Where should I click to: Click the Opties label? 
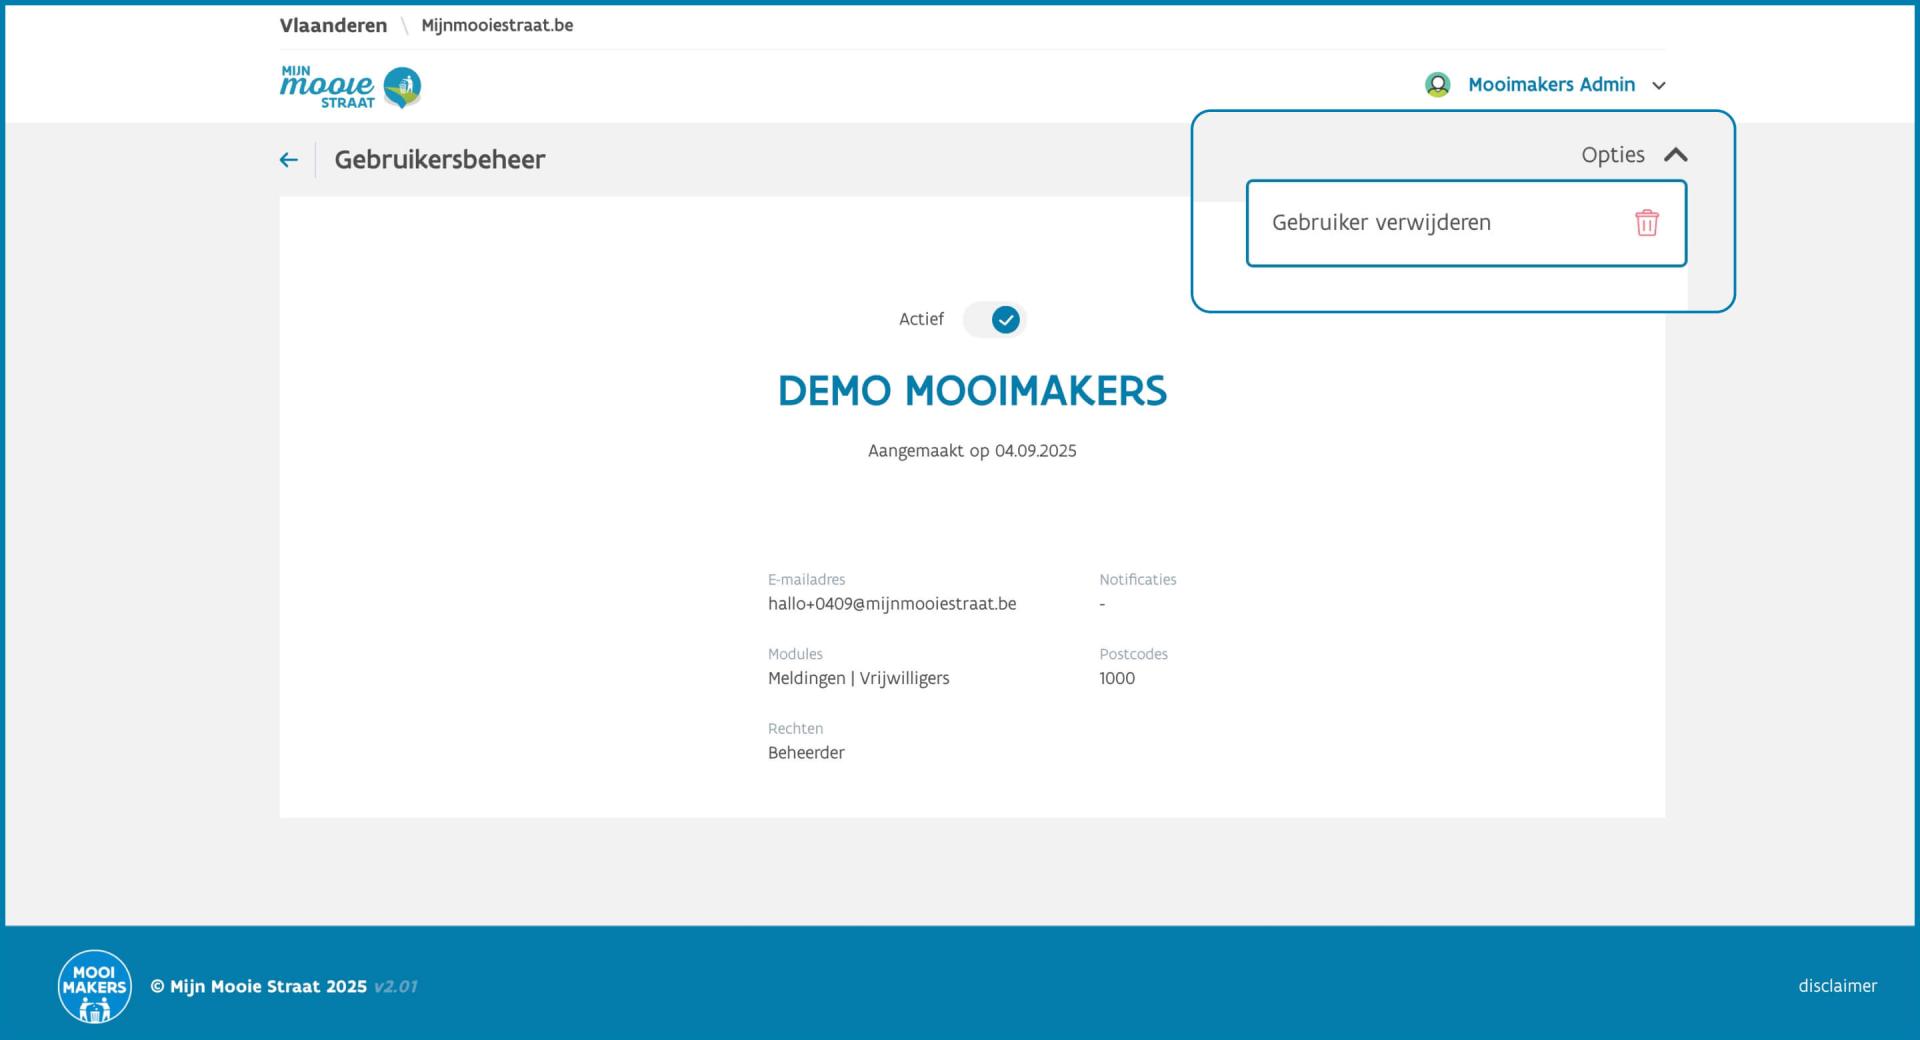pyautogui.click(x=1612, y=155)
